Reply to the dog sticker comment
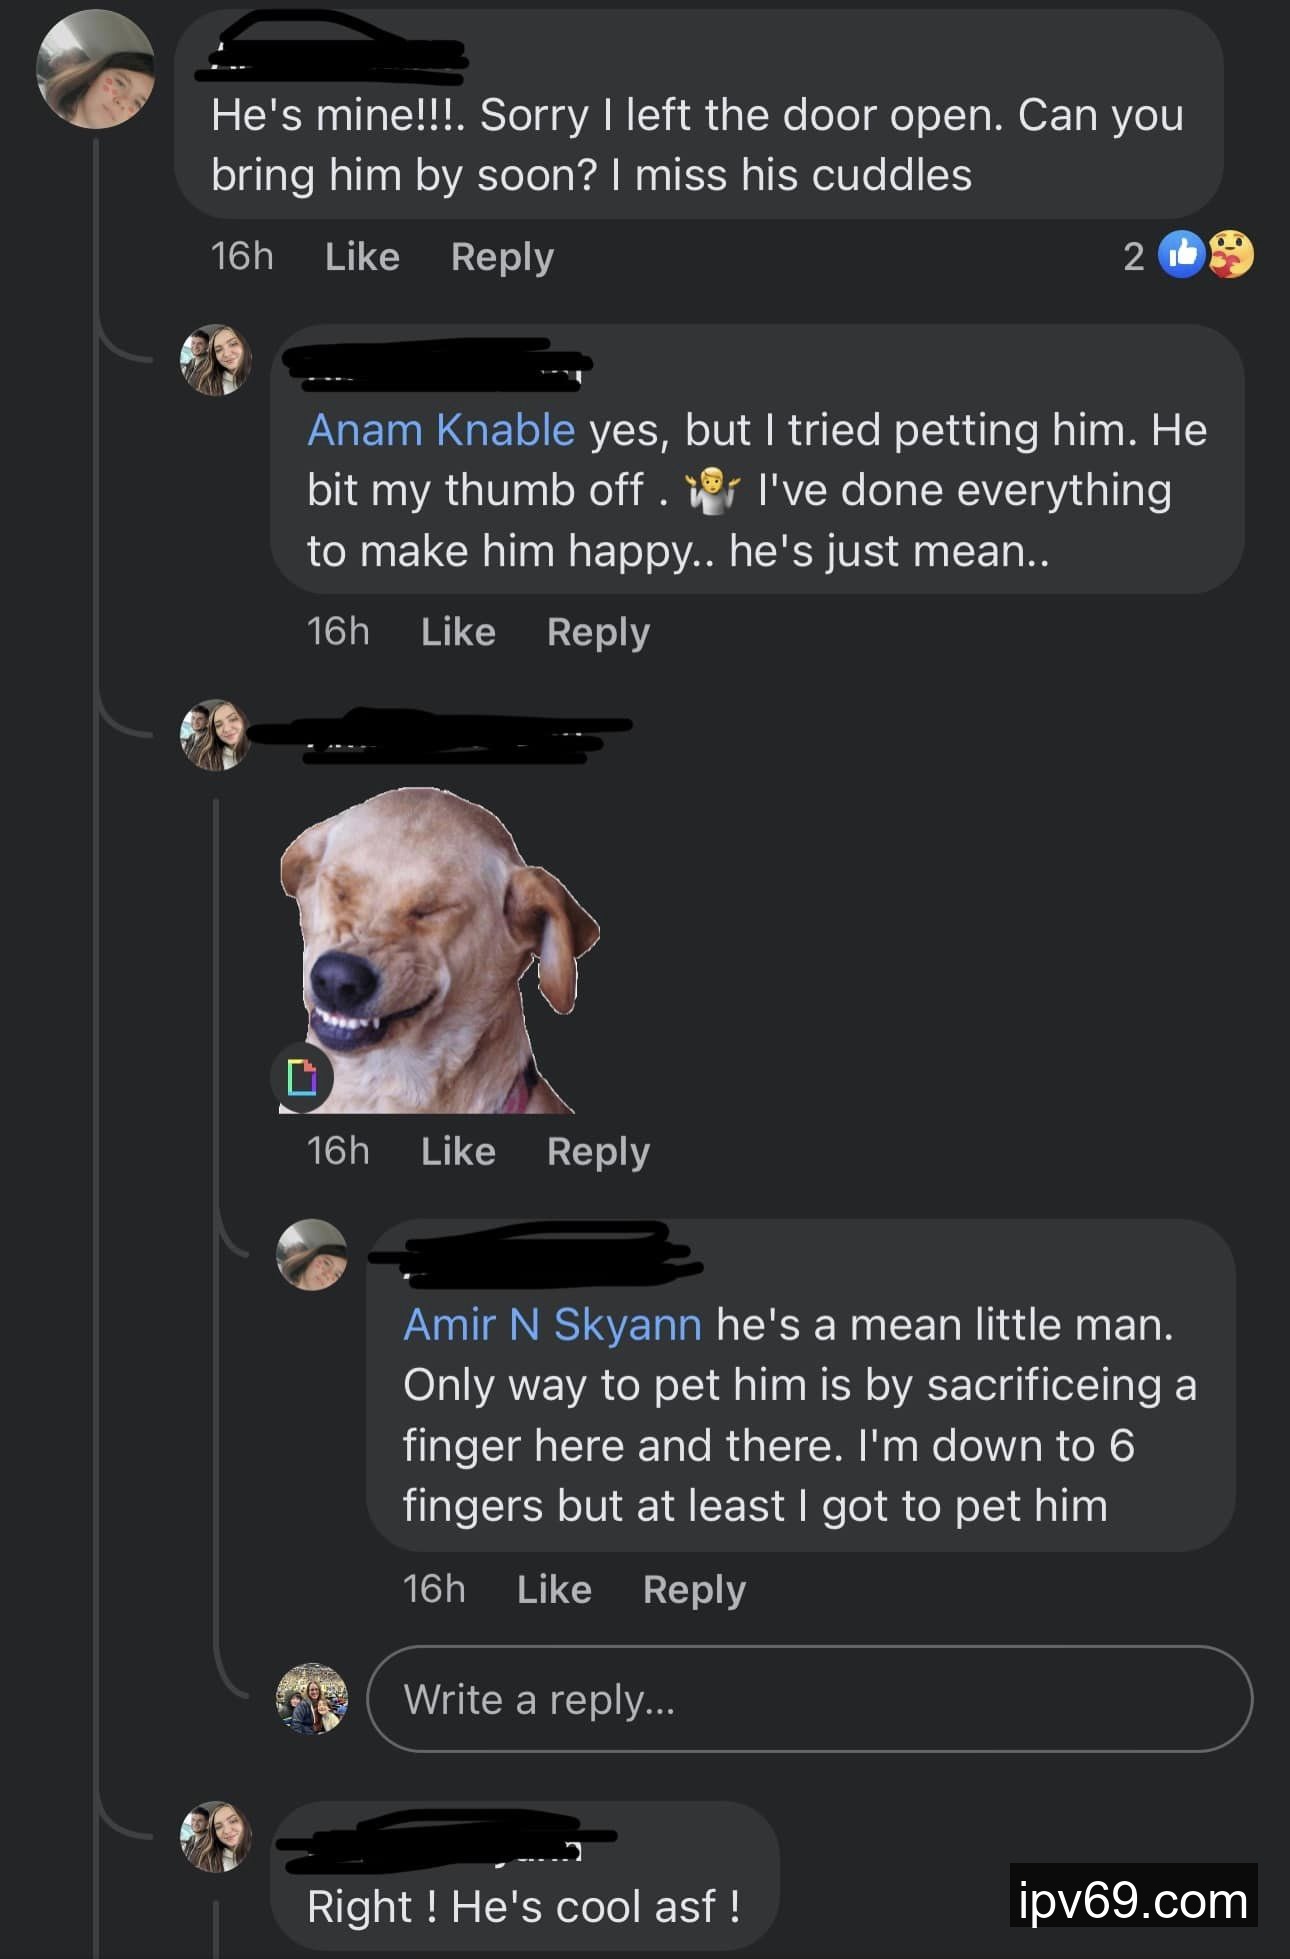Screen dimensions: 1290x1959 pyautogui.click(x=598, y=1151)
